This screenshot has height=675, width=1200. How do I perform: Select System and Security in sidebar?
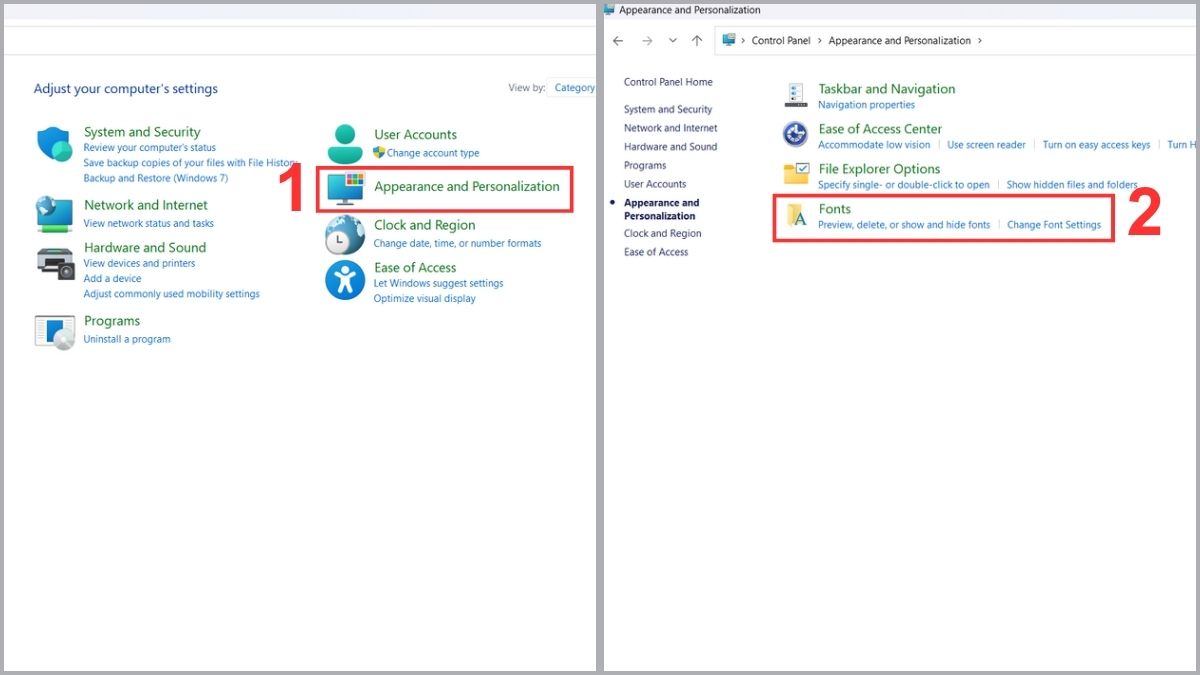click(x=668, y=109)
